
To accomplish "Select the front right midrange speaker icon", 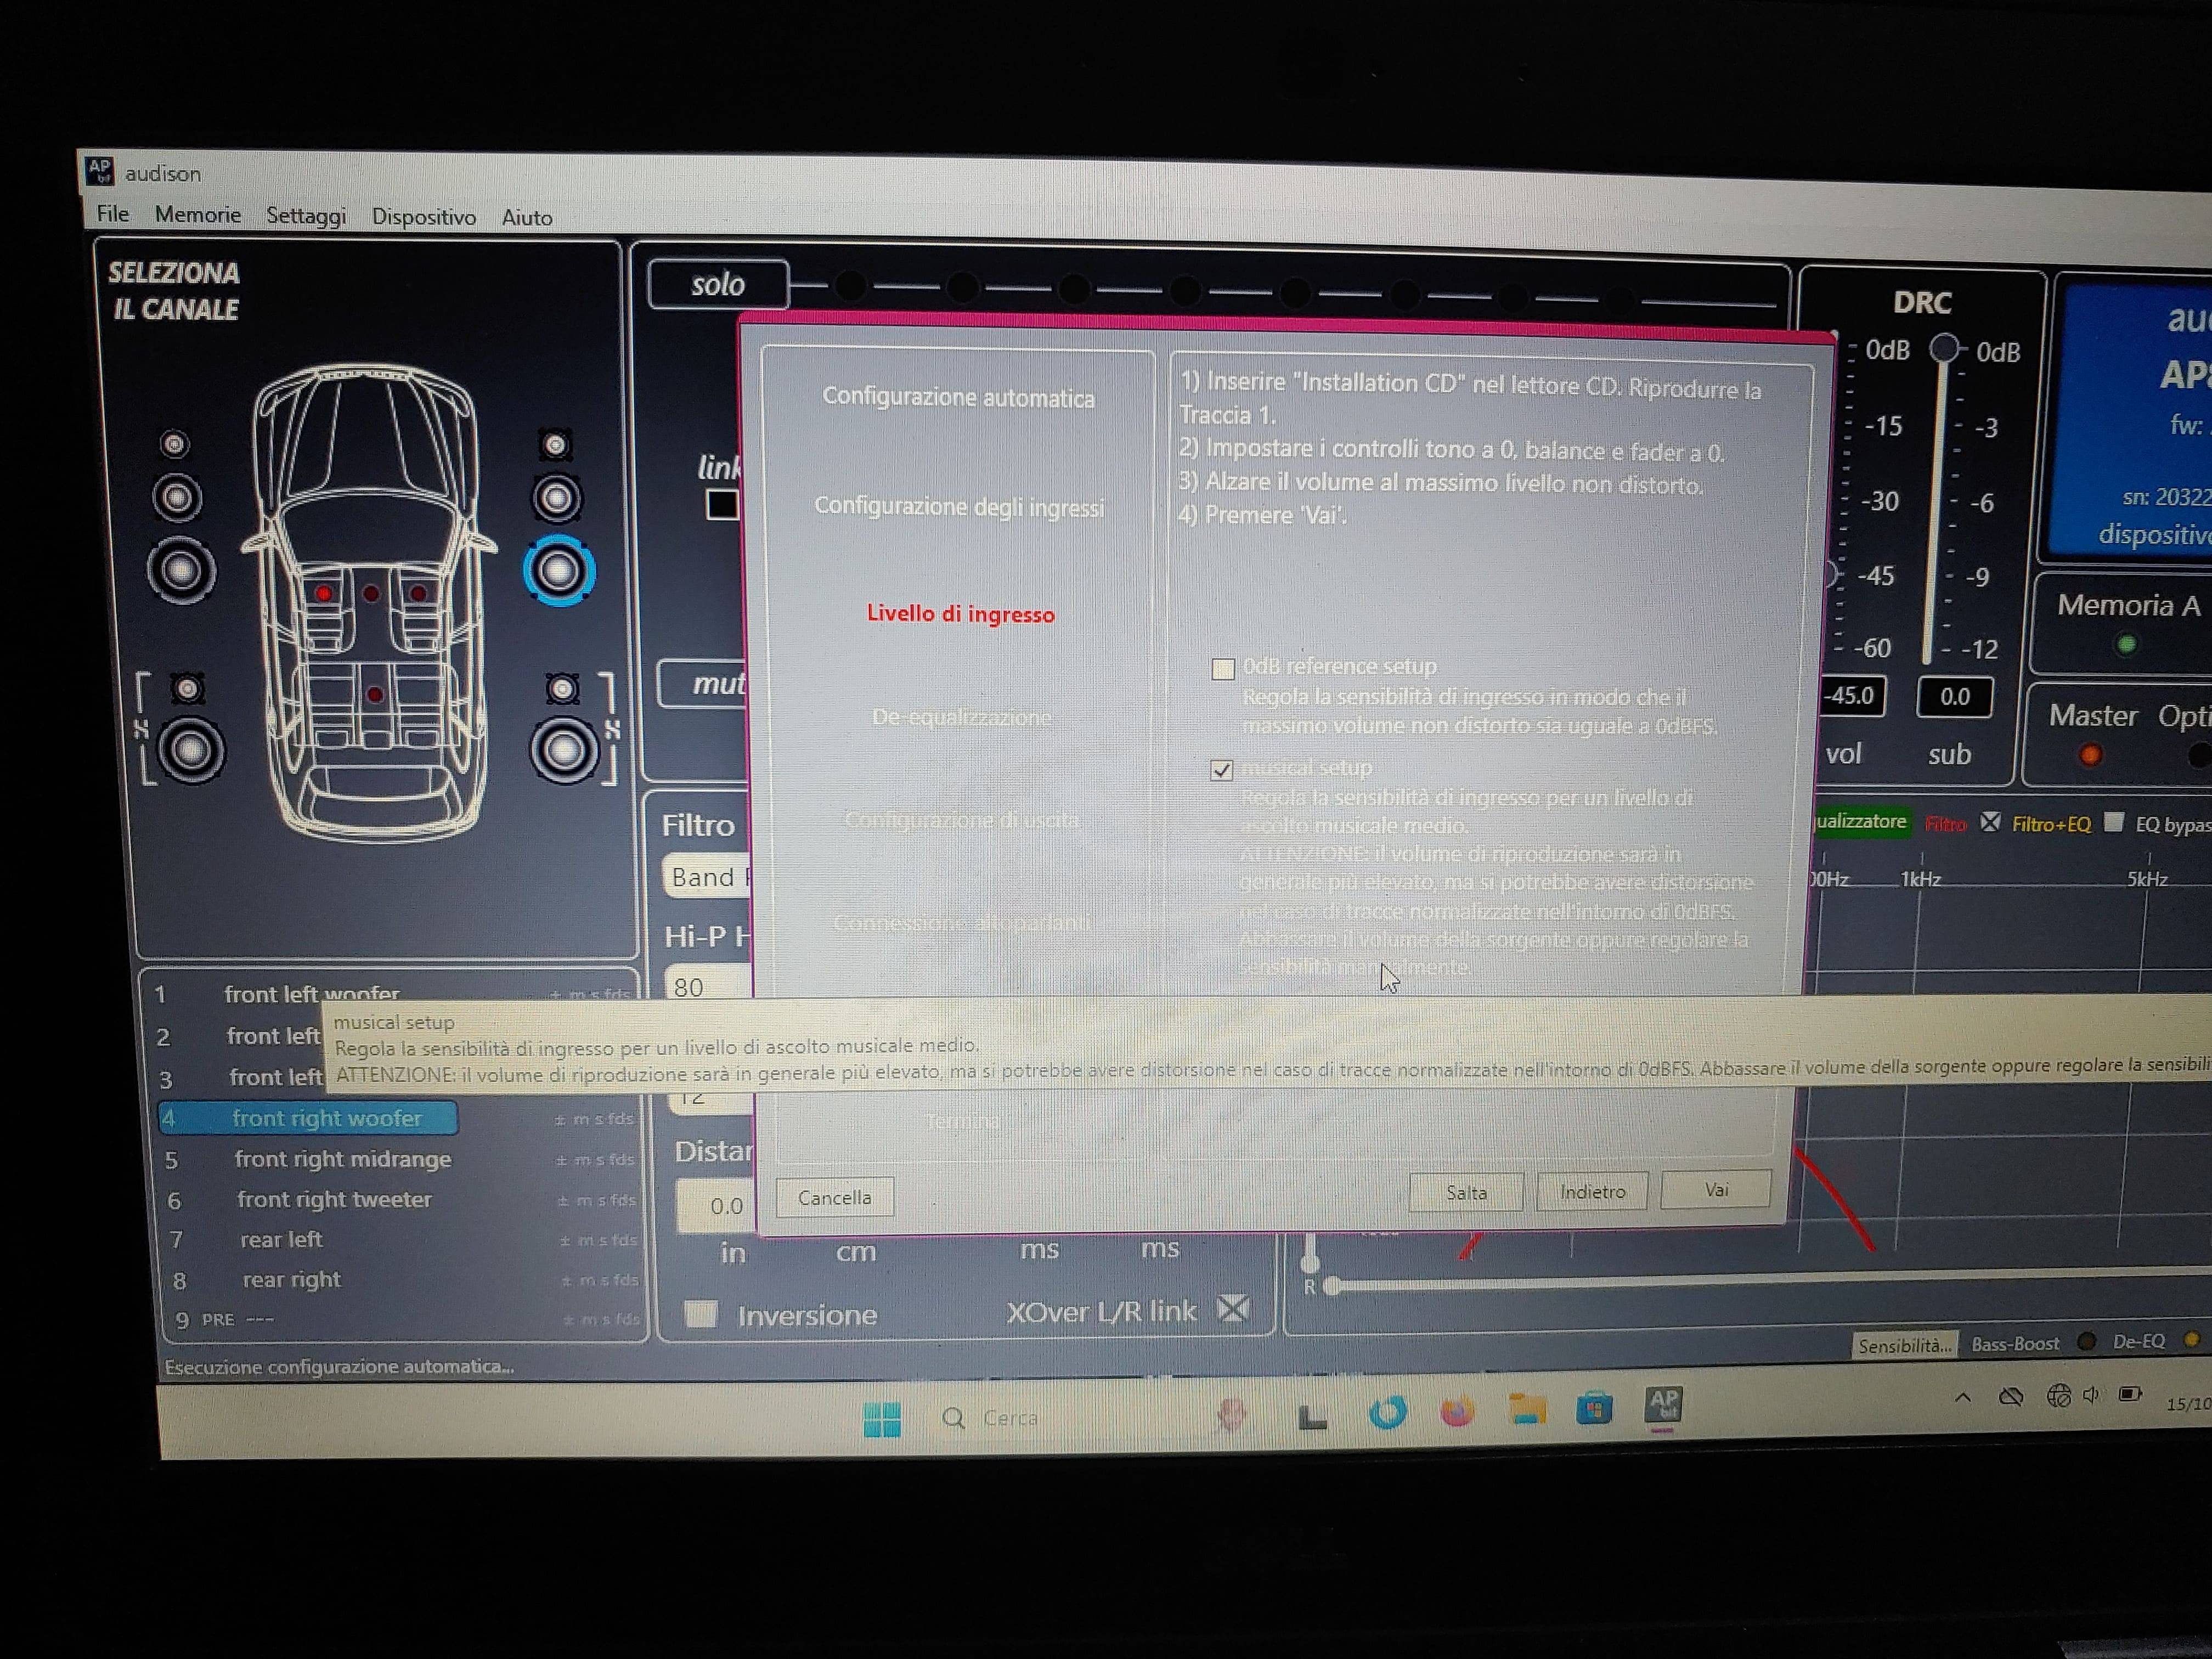I will pos(557,498).
